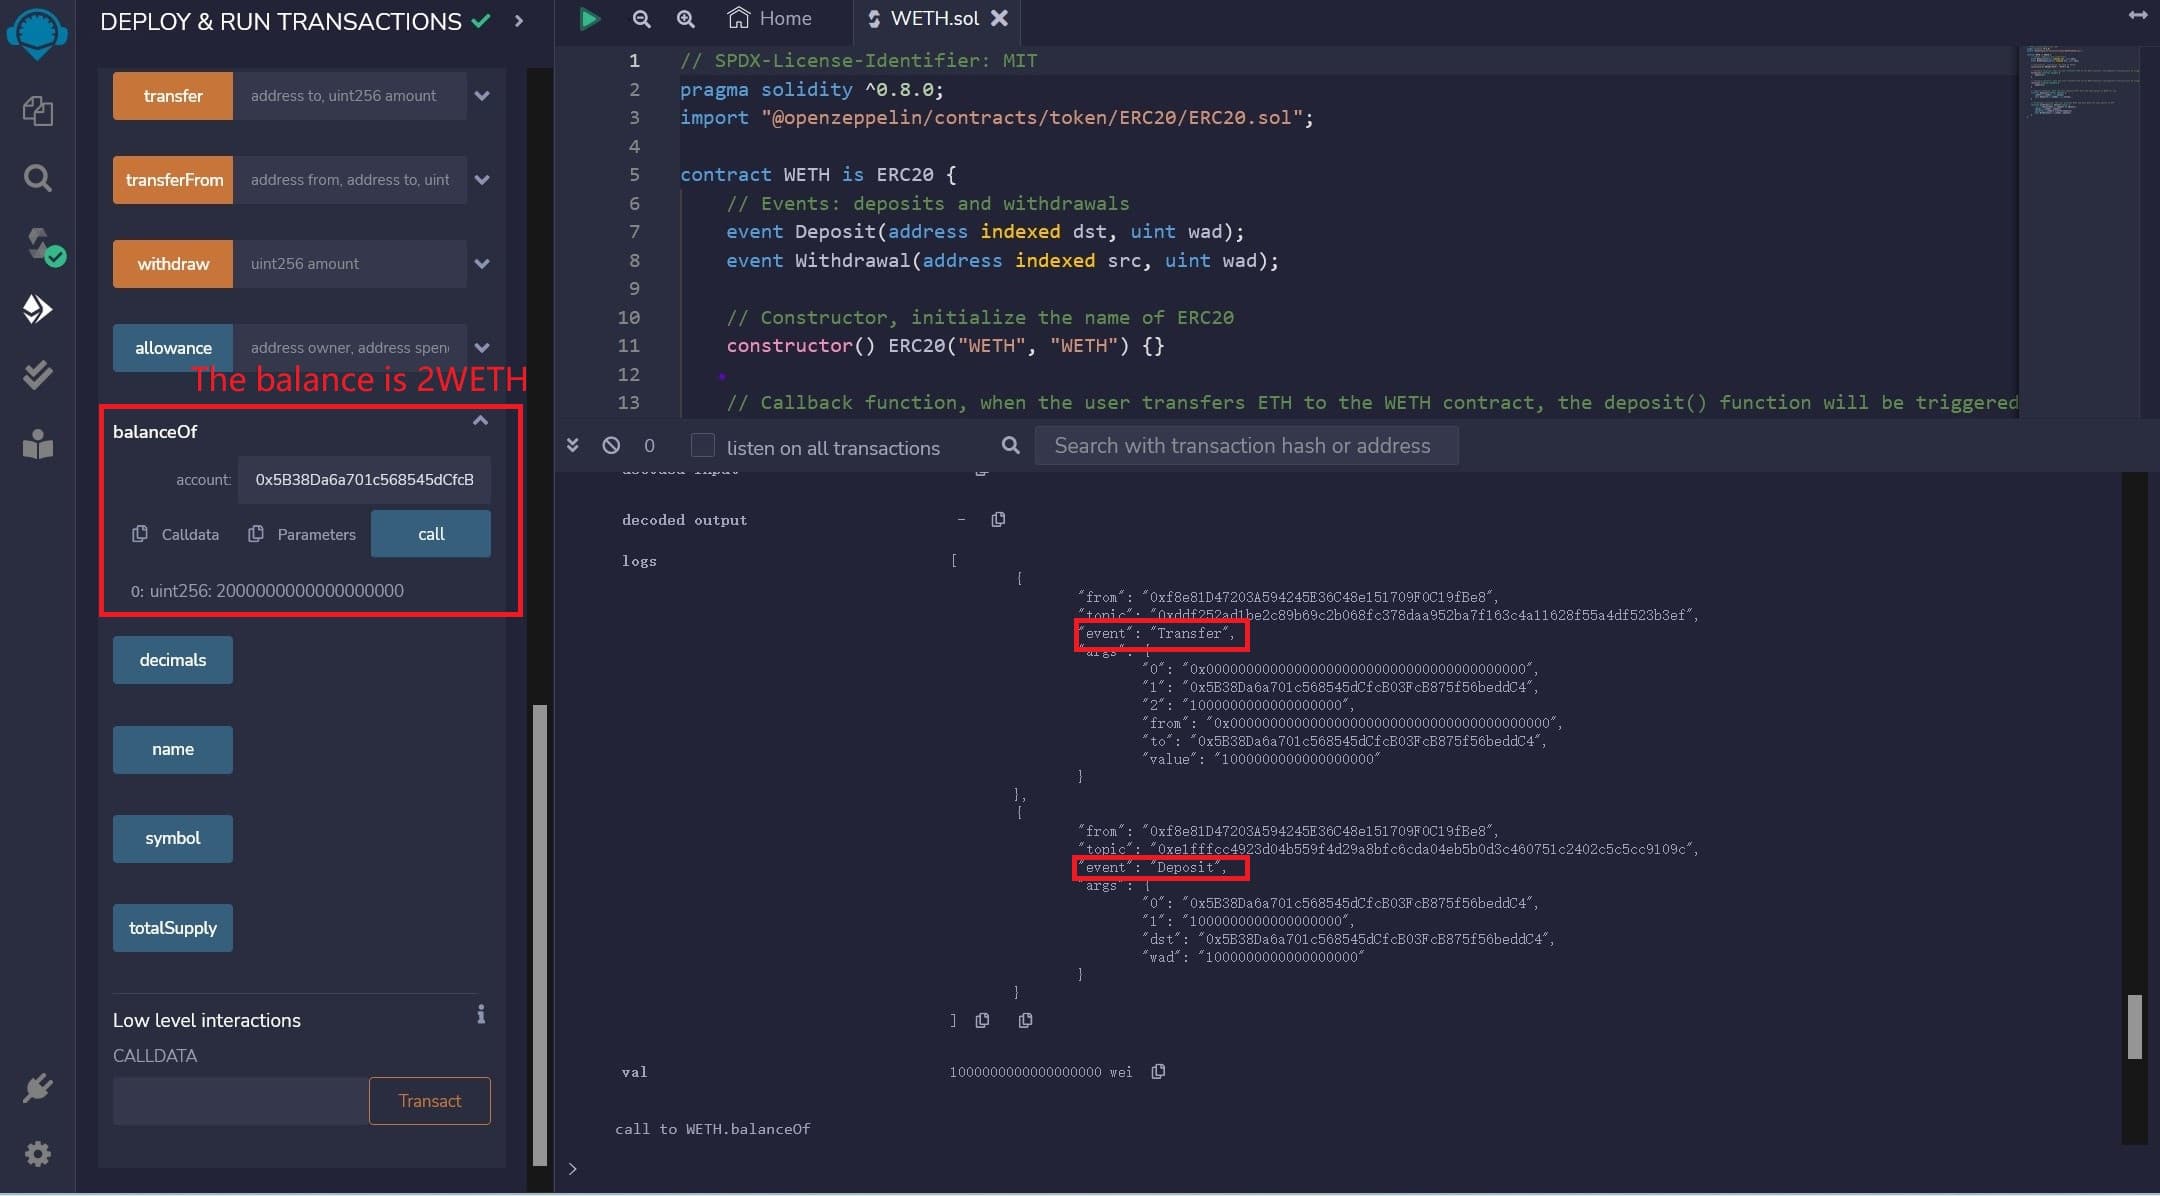Toggle listen on all transactions checkbox
This screenshot has width=2160, height=1196.
point(703,445)
